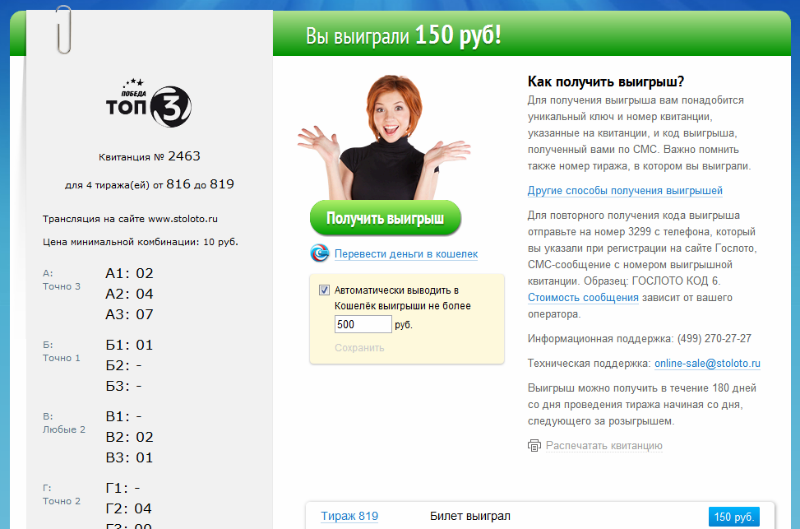Click the online-sale@stoloto.ru email link

pyautogui.click(x=707, y=363)
